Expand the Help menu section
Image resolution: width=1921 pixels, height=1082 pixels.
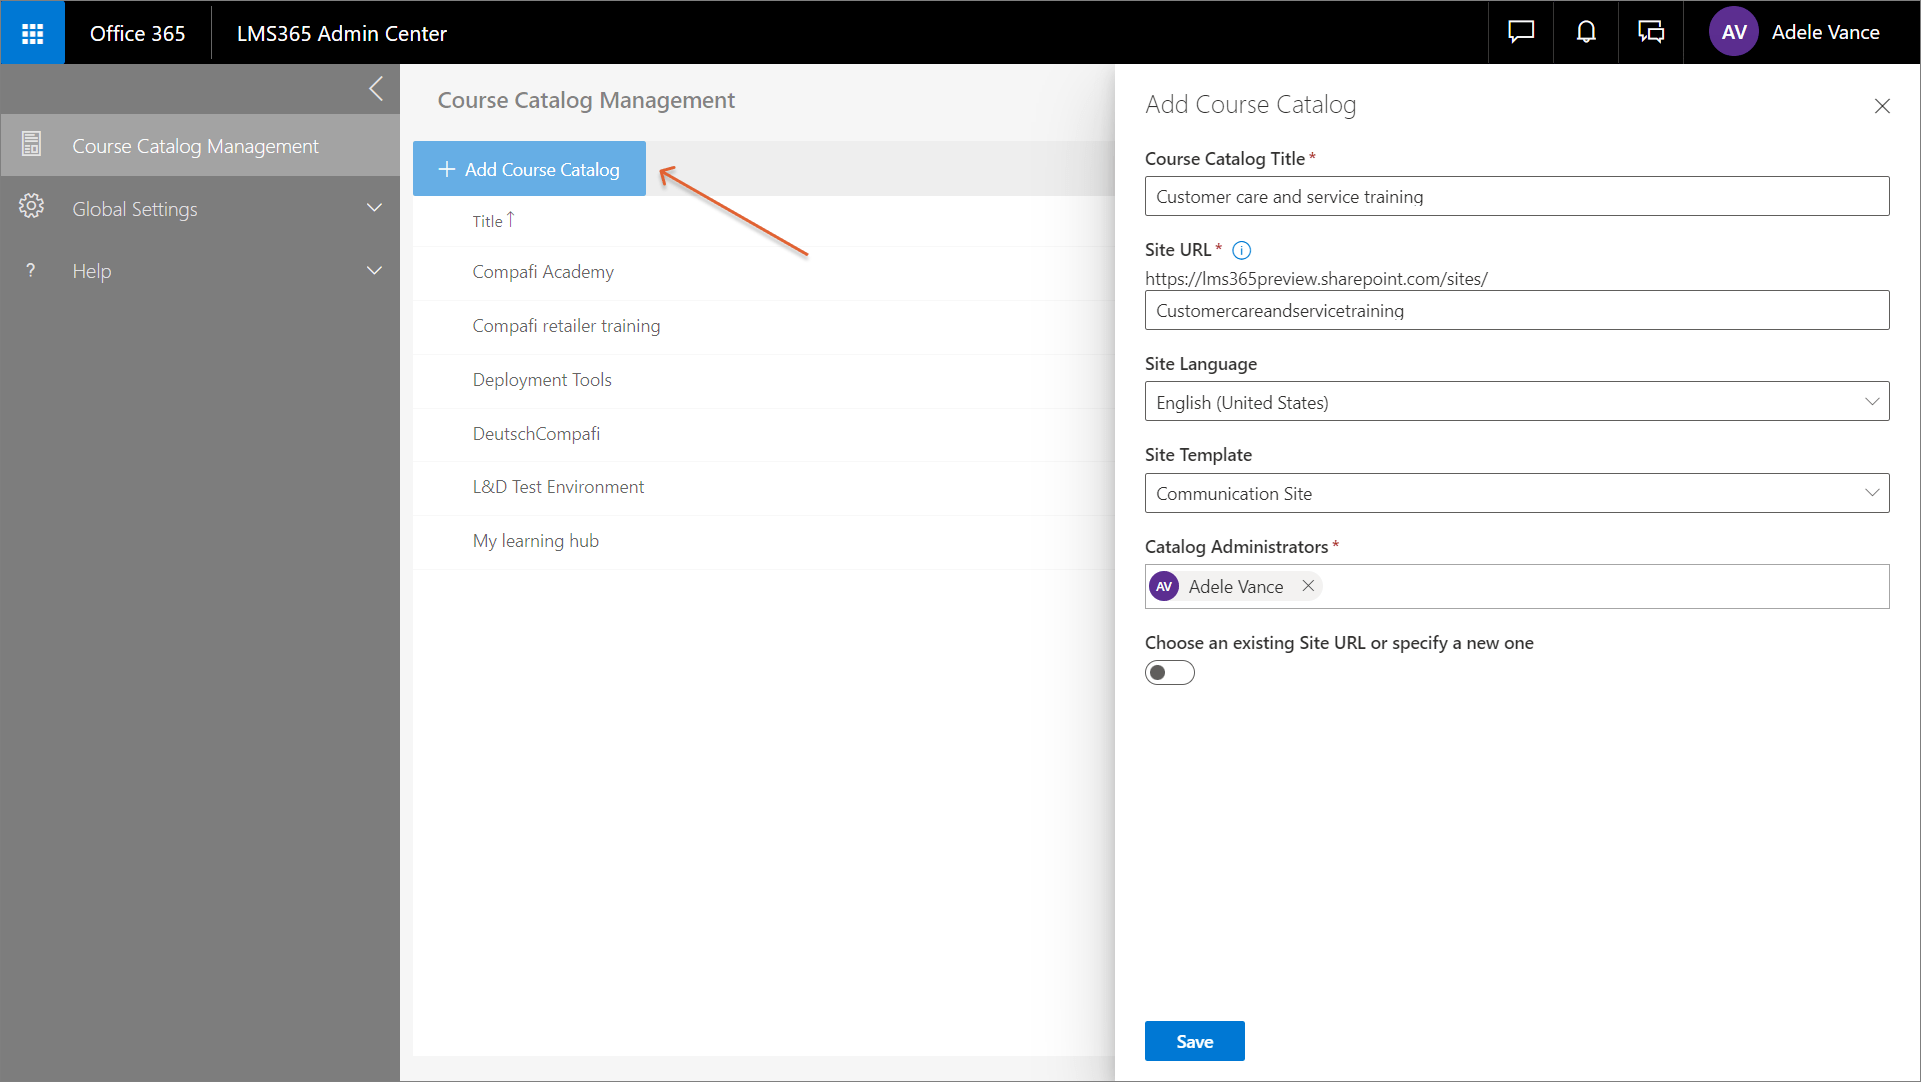click(x=373, y=270)
